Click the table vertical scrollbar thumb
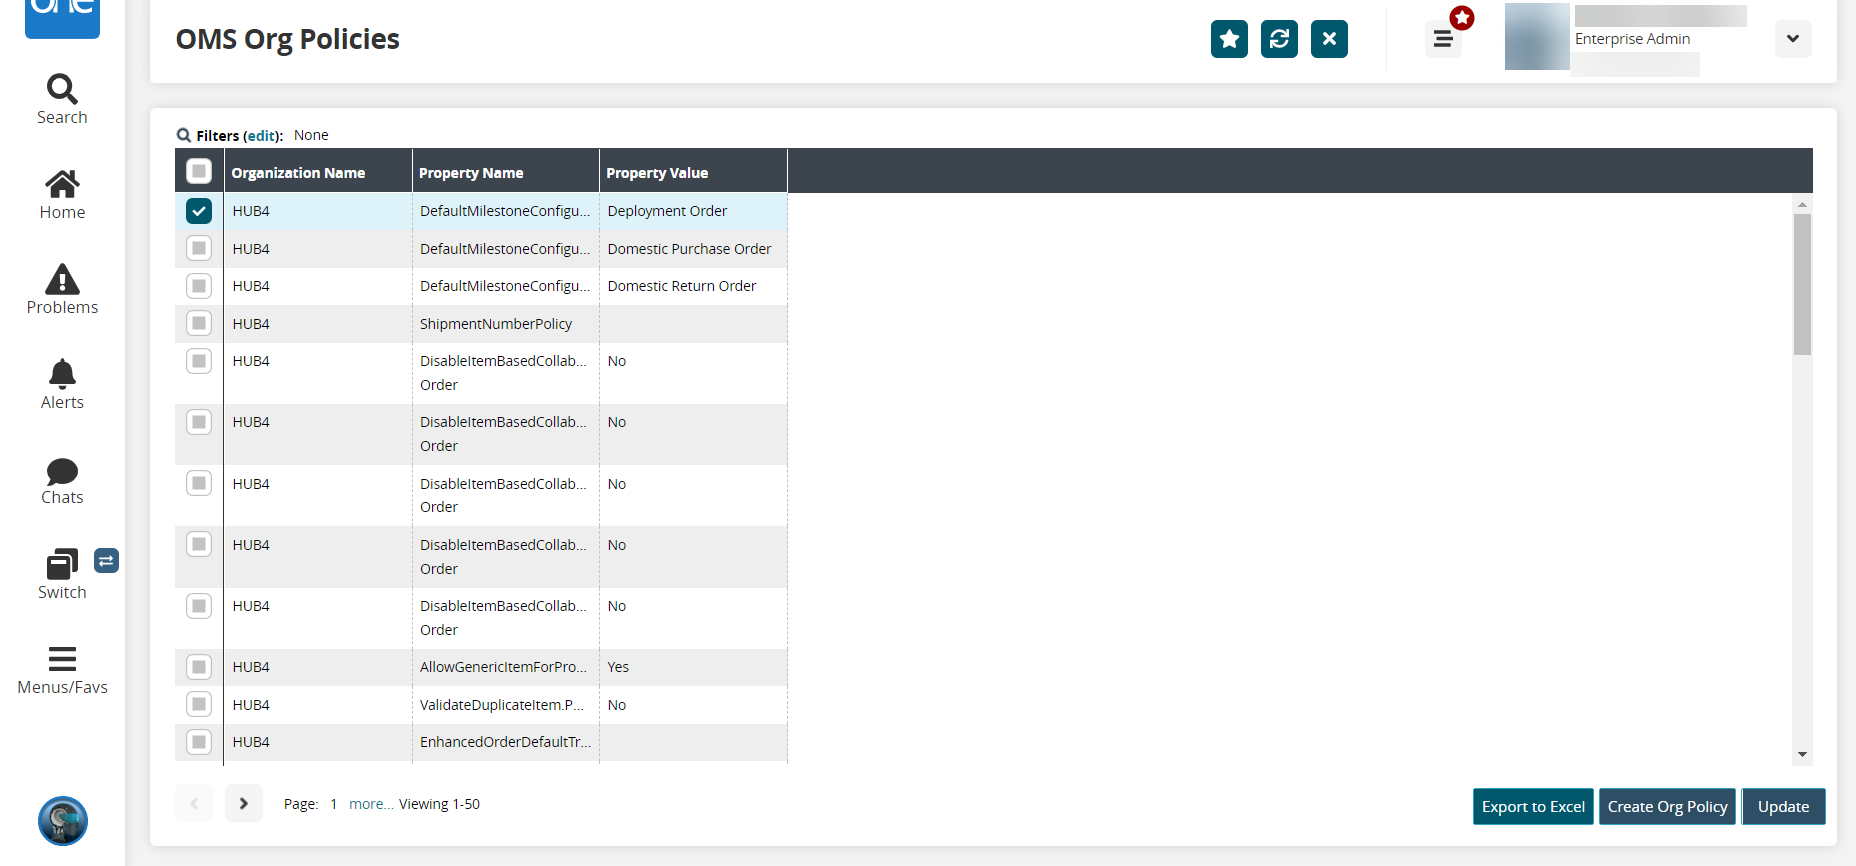The height and width of the screenshot is (866, 1856). pyautogui.click(x=1802, y=284)
